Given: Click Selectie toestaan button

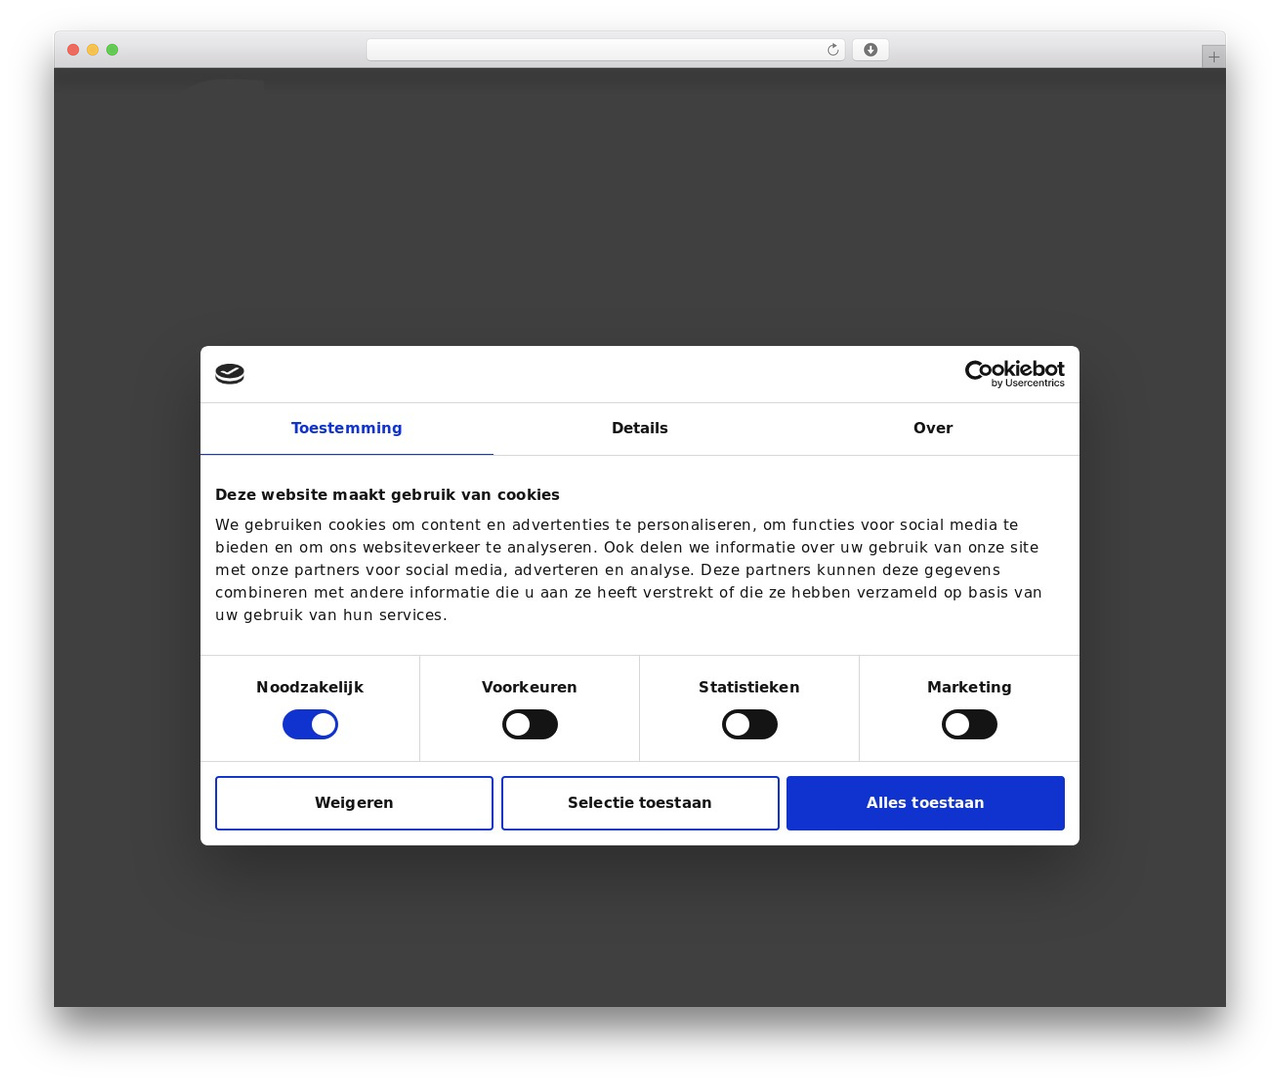Looking at the screenshot, I should pos(640,803).
